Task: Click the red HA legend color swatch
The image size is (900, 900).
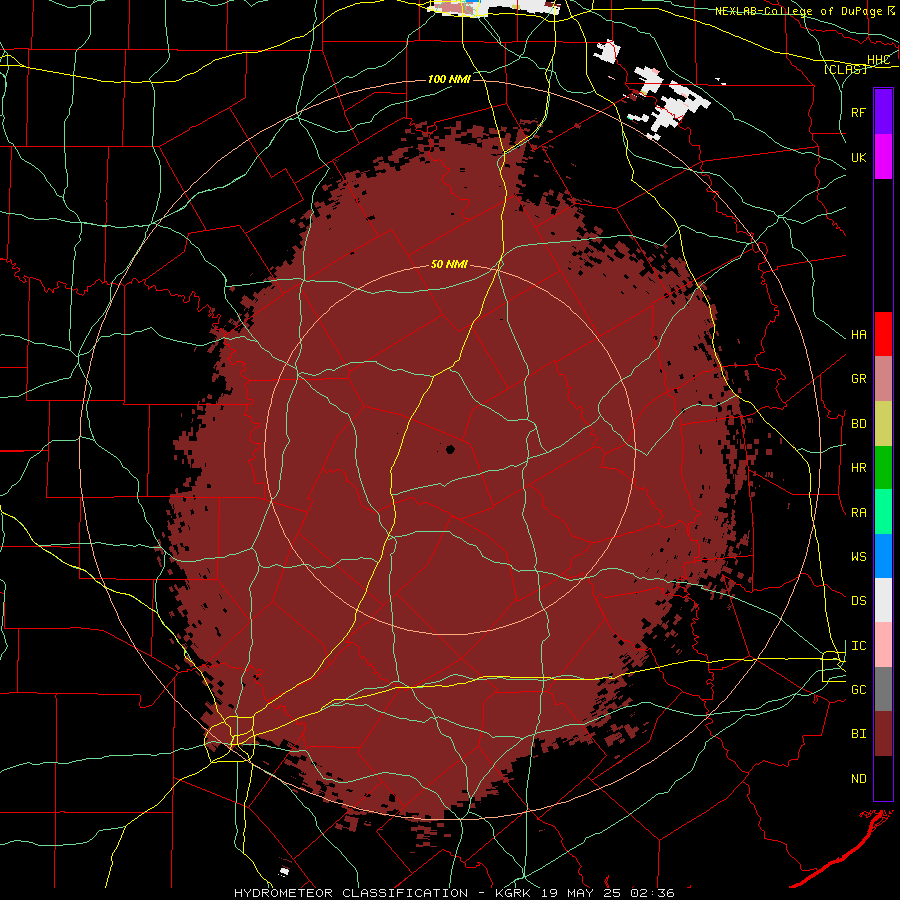Action: pos(883,334)
